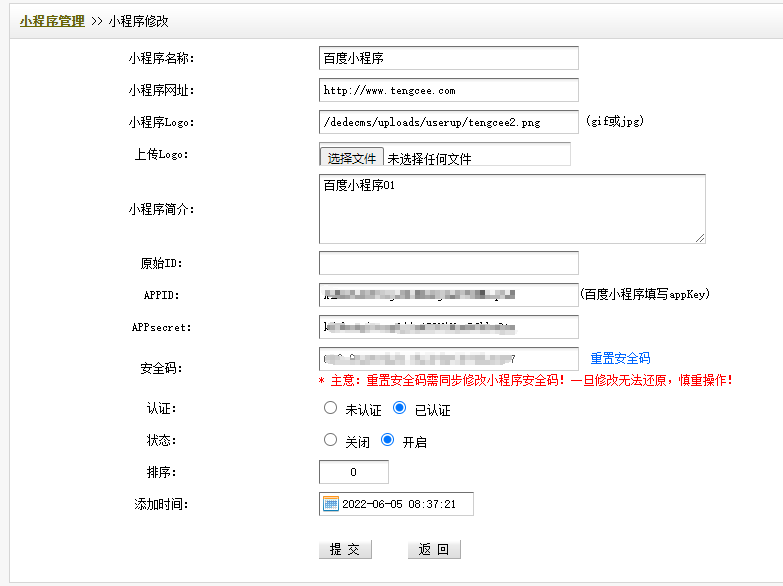Set status to 关闭
783x586 pixels.
pyautogui.click(x=331, y=440)
